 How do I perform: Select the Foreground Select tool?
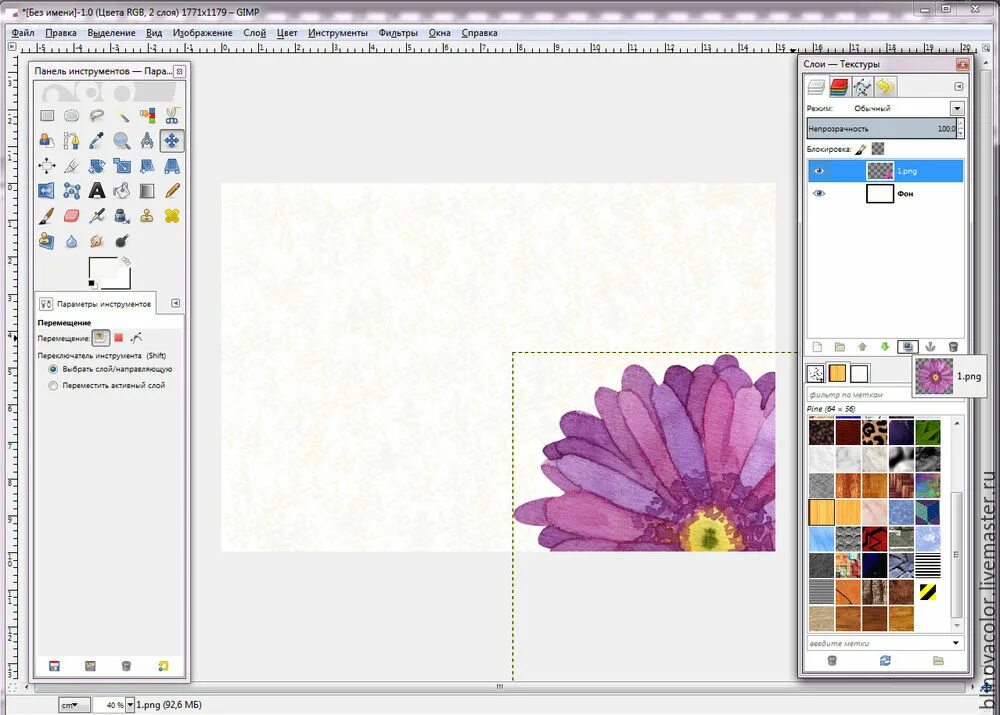point(47,140)
